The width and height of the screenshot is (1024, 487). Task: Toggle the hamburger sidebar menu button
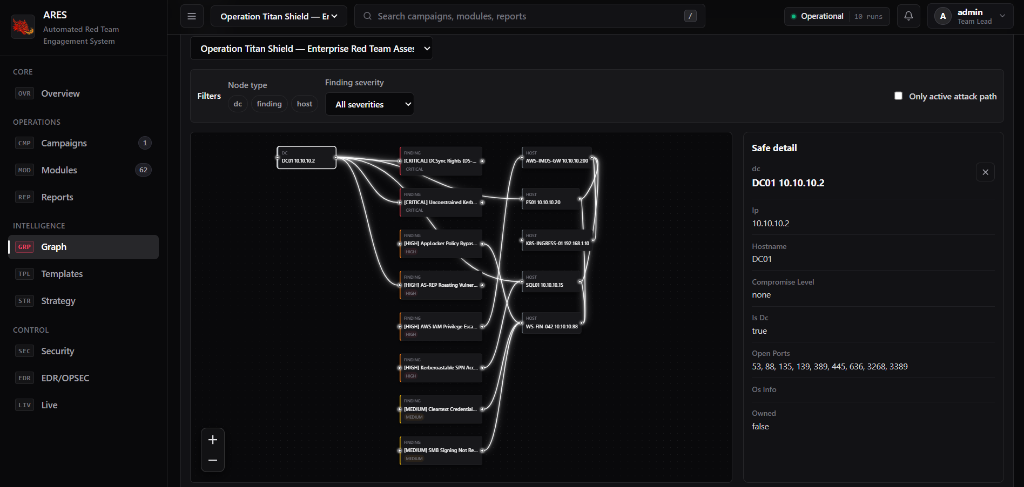(191, 16)
